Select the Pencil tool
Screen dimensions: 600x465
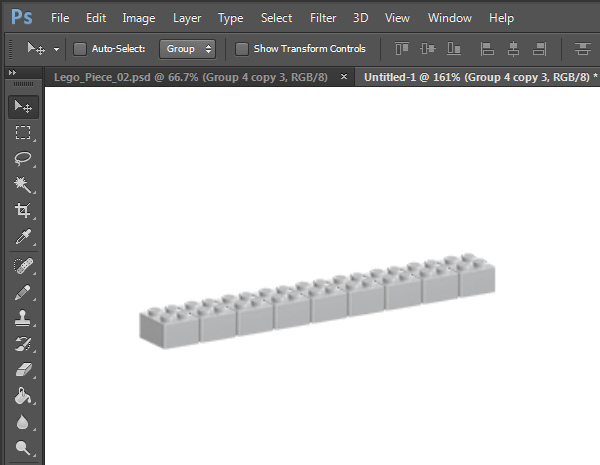(23, 292)
